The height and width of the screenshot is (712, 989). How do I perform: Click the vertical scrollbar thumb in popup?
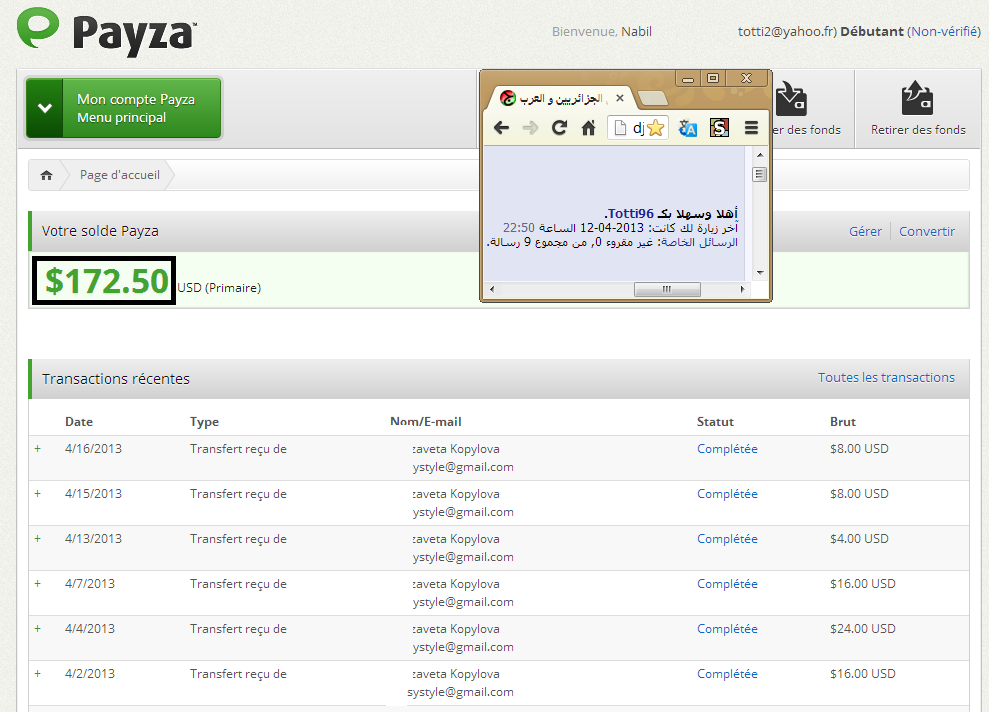(760, 175)
